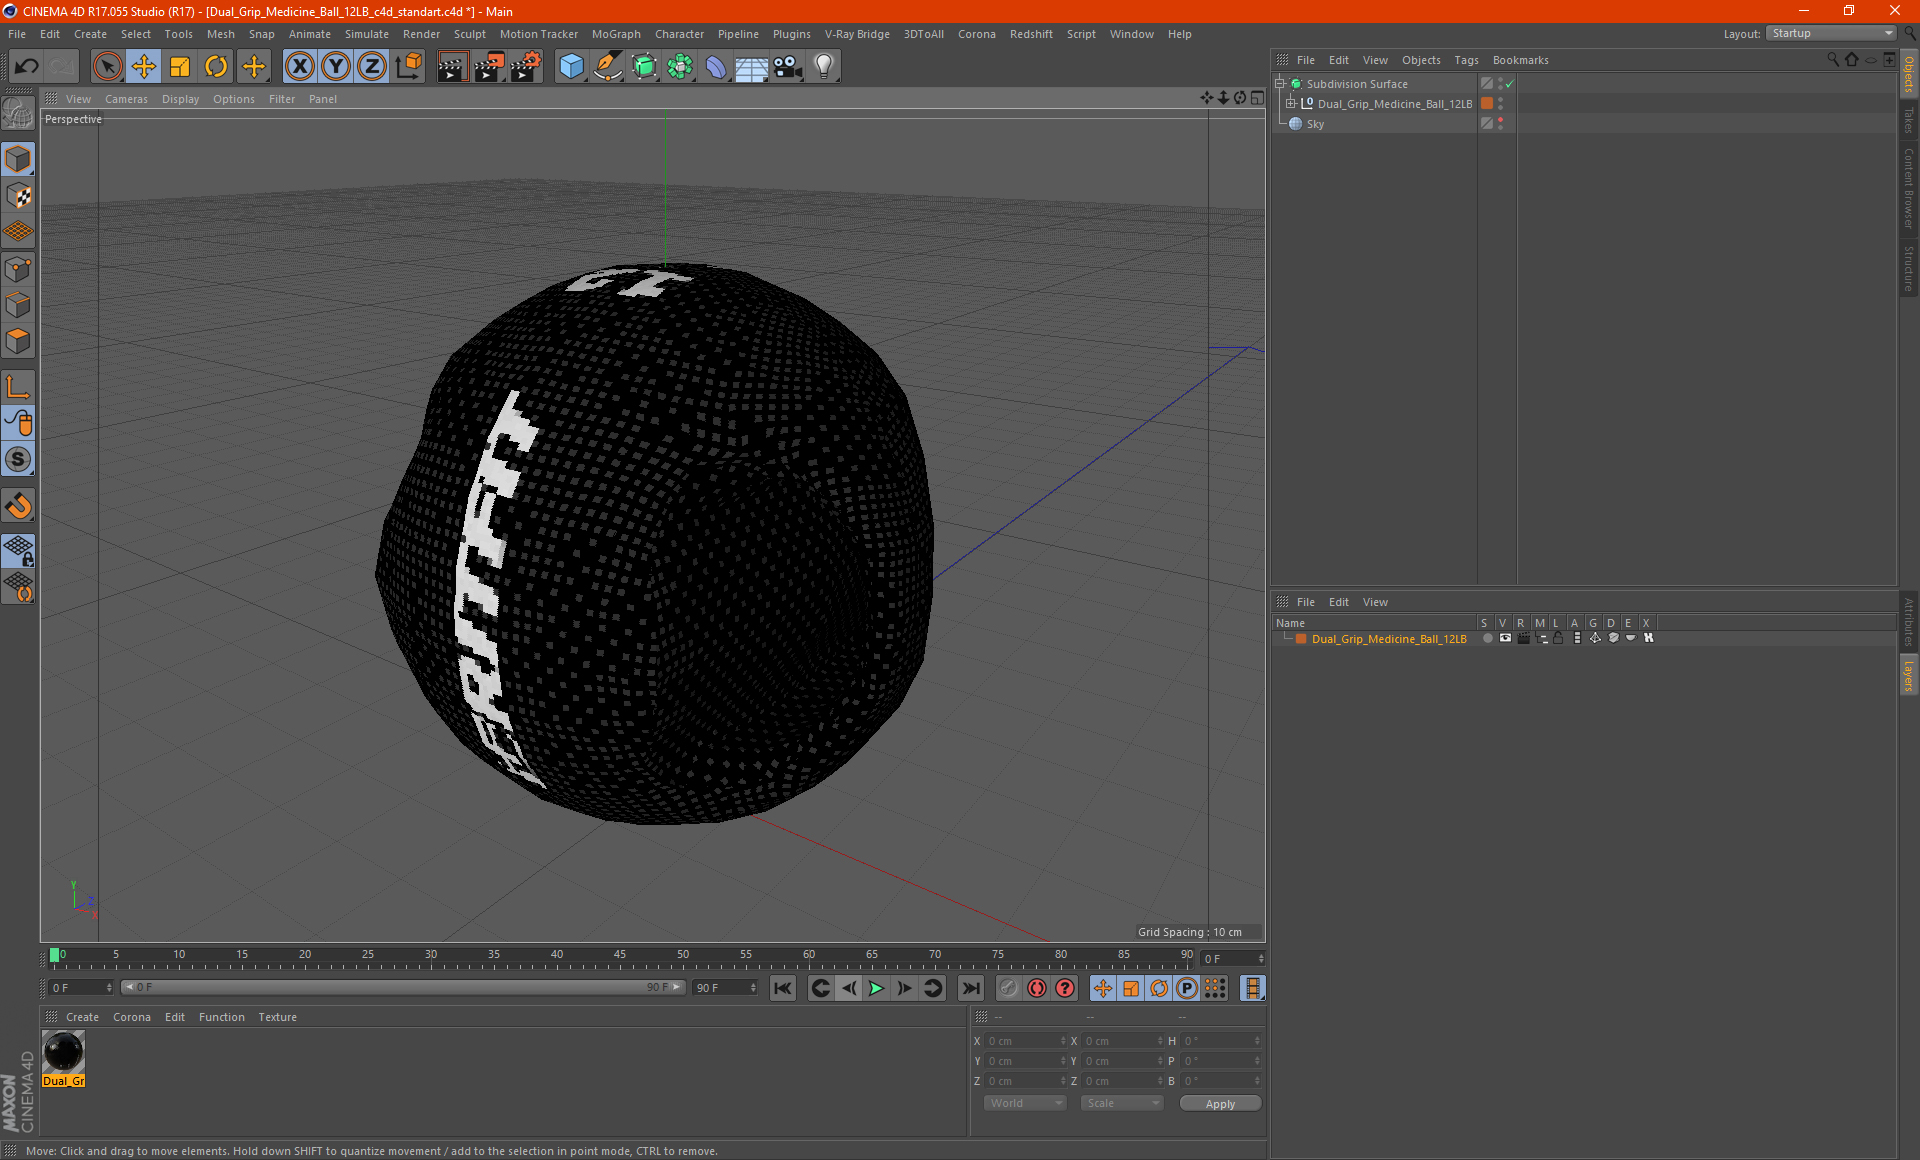The image size is (1920, 1160).
Task: Click the layer color swatch for Dual_Grip_Medicine_Ball
Action: 1301,638
